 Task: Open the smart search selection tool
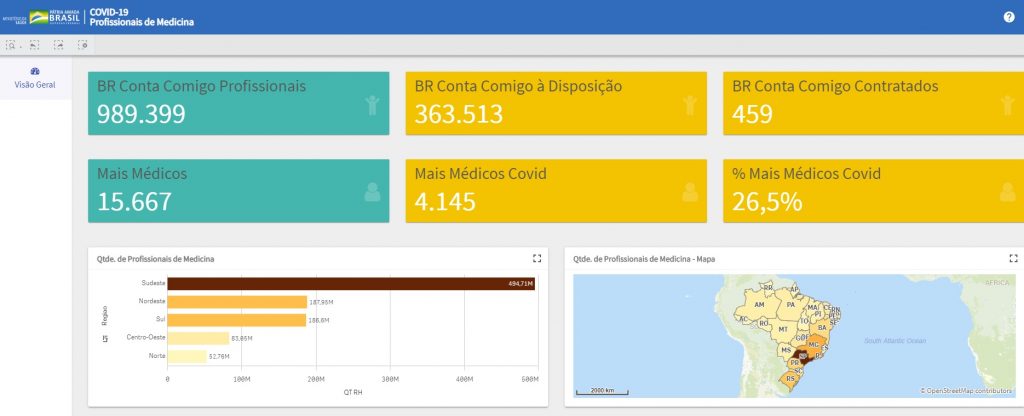(11, 45)
